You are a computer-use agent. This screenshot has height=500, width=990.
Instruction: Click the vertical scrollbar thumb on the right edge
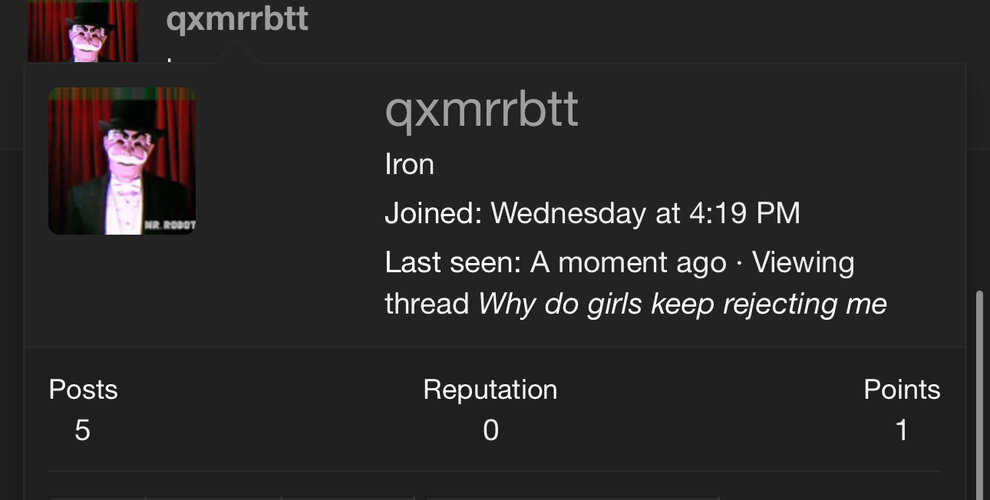click(x=980, y=395)
